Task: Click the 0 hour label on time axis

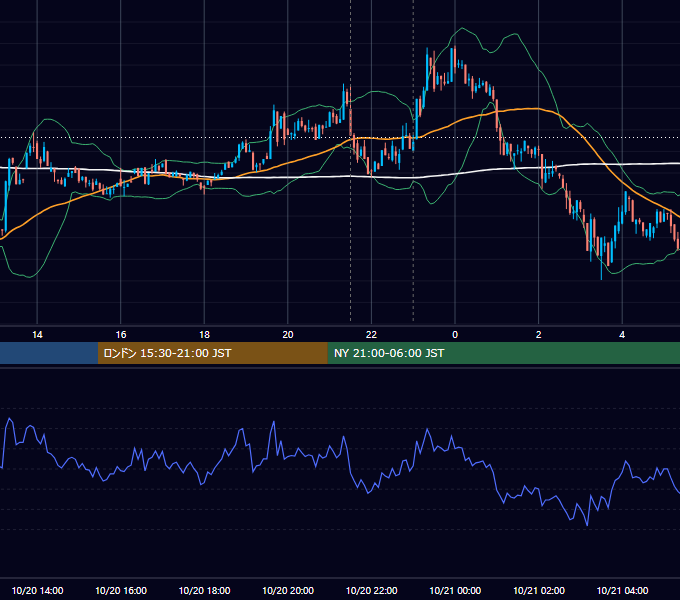Action: (x=455, y=335)
